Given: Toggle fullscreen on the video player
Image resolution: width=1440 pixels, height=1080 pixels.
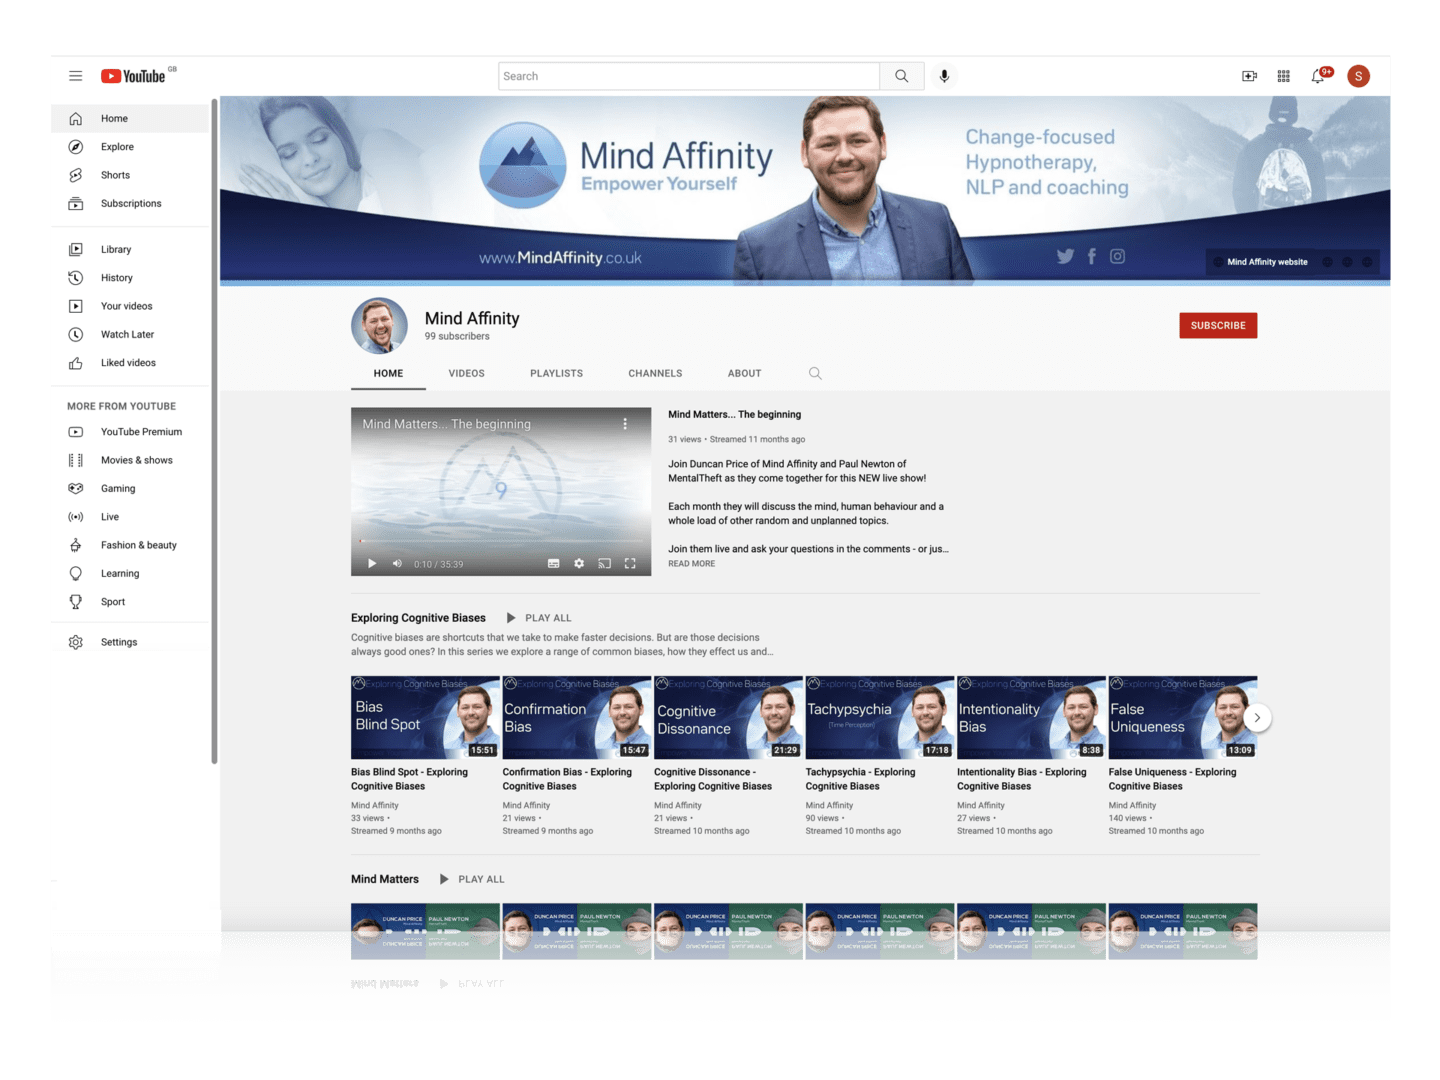Looking at the screenshot, I should coord(630,564).
